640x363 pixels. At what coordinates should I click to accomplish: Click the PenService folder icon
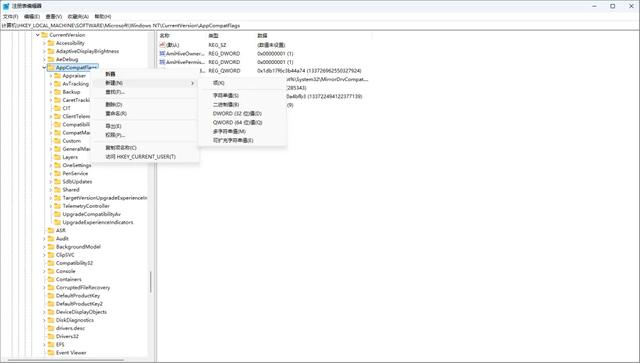(58, 174)
